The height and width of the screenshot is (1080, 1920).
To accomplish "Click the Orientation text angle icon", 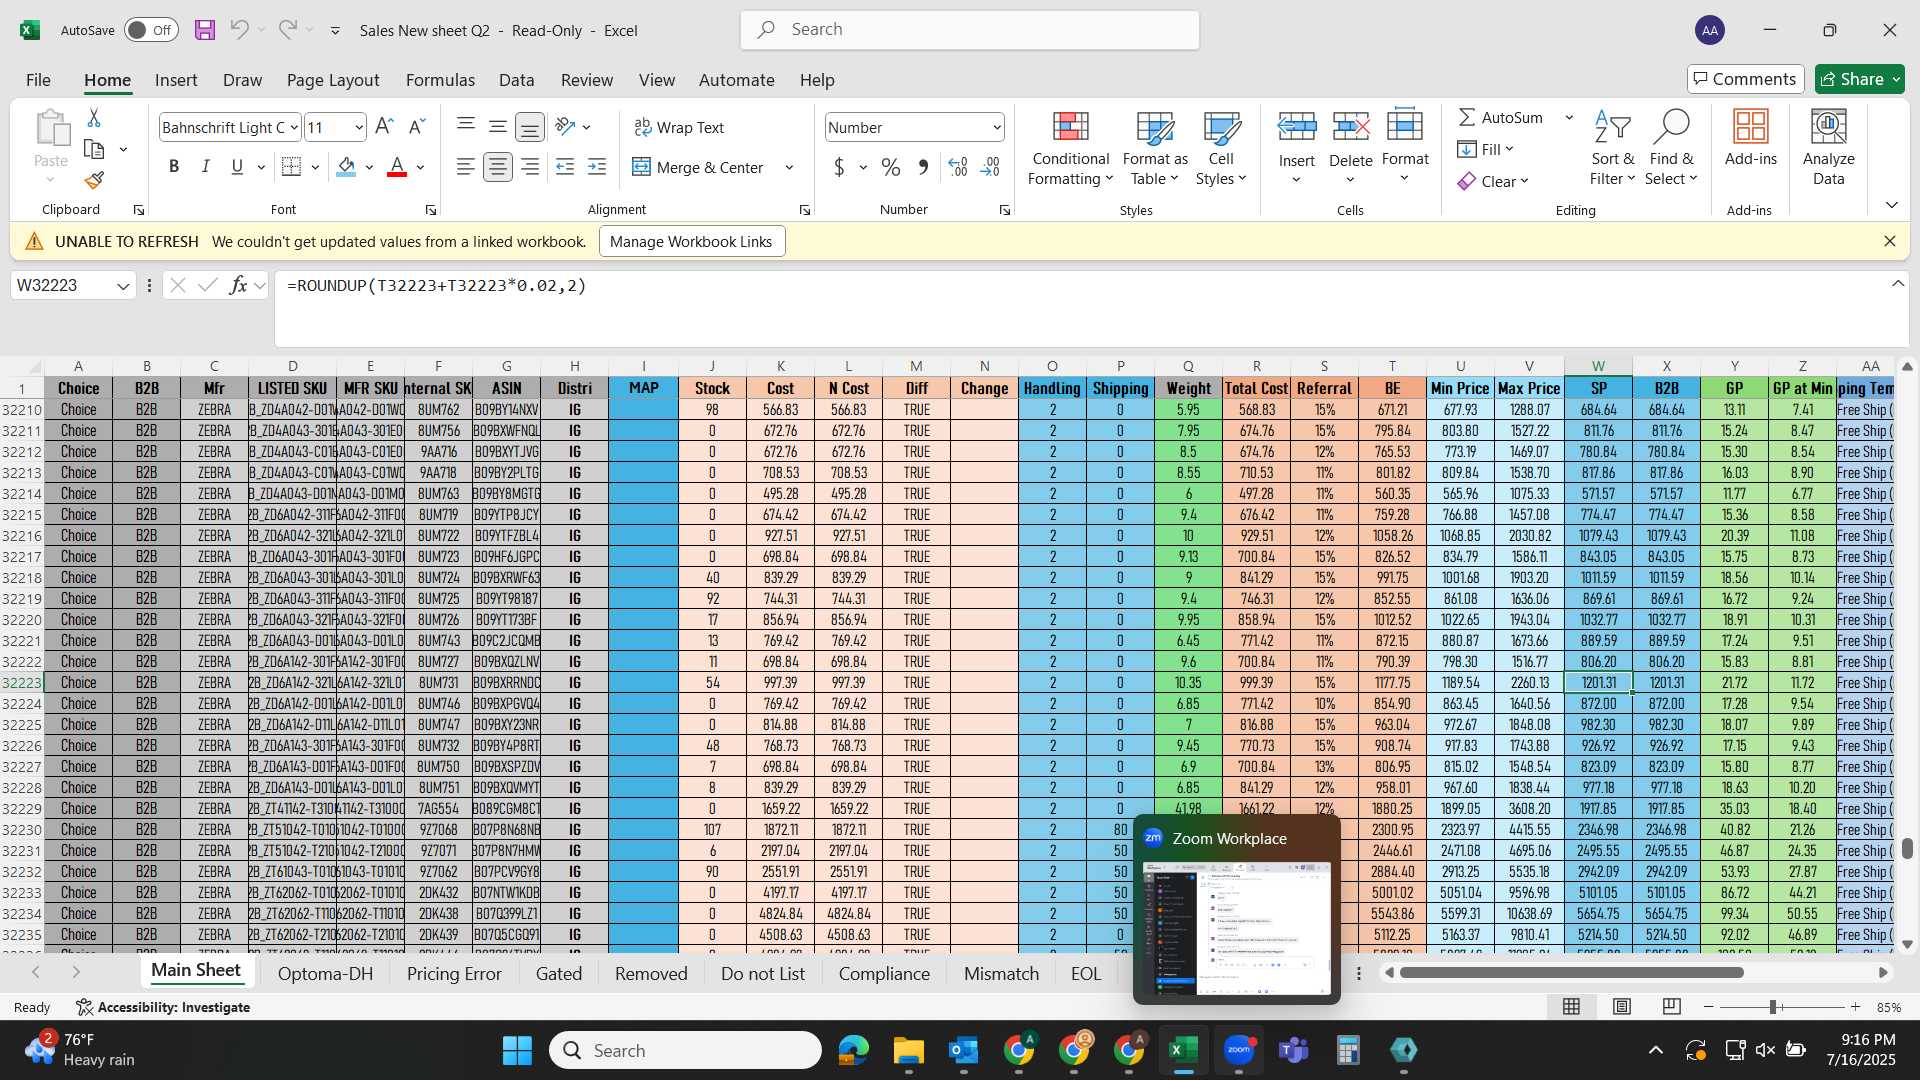I will 566,127.
